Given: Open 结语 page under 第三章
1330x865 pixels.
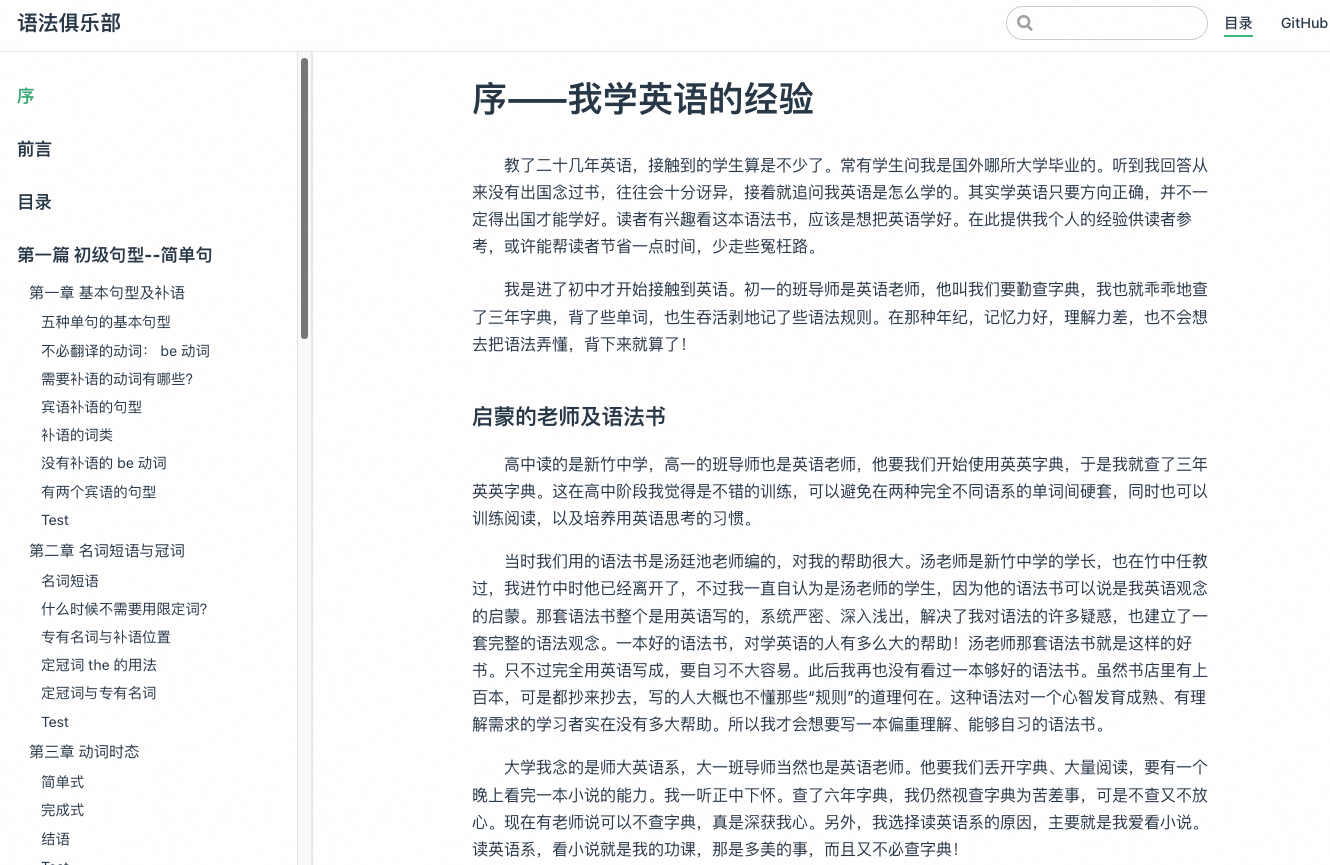Looking at the screenshot, I should 56,839.
